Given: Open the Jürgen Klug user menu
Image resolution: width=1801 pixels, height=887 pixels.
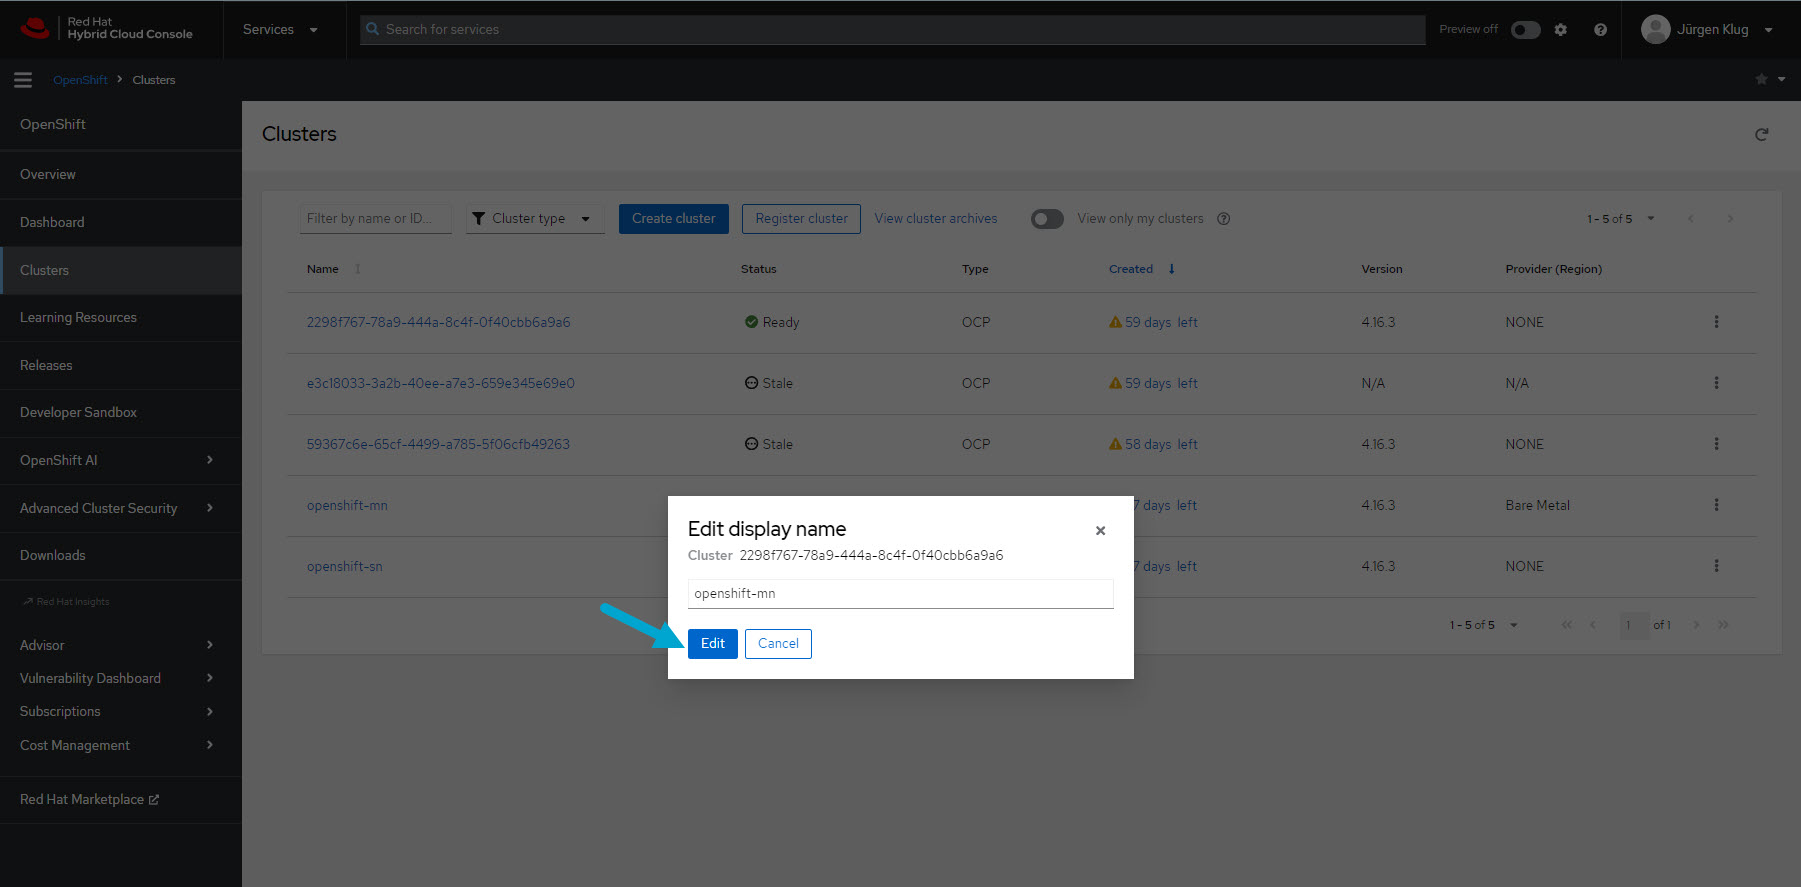Looking at the screenshot, I should tap(1708, 30).
